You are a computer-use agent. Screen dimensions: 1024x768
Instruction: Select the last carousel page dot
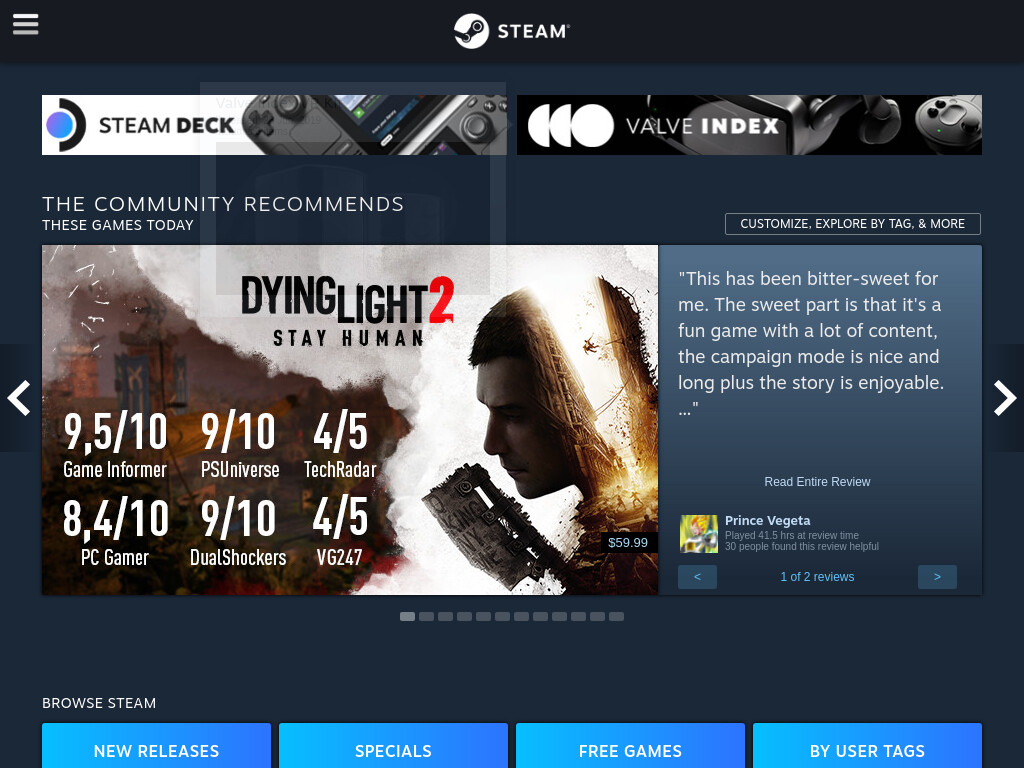[x=616, y=616]
